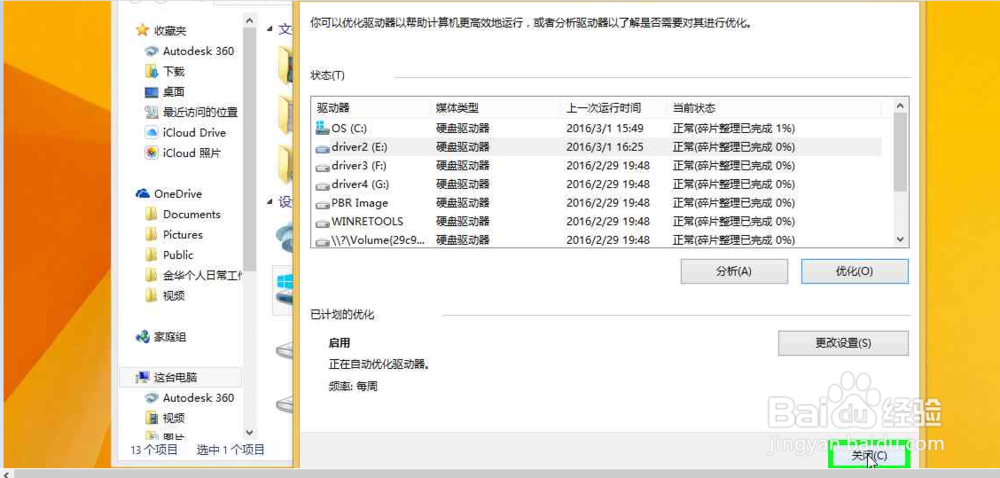The height and width of the screenshot is (478, 1000).
Task: Collapse the 设 group arrow in Explorer content
Action: [x=270, y=202]
